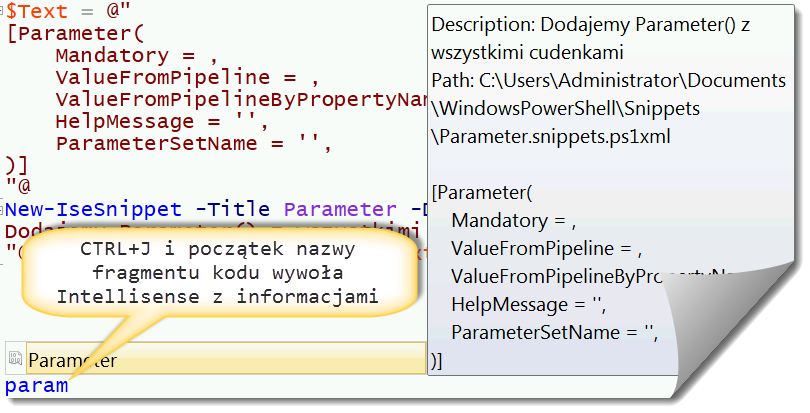Screen dimensions: 810x413
Task: Click the typed 'param' text in editor
Action: 37,386
